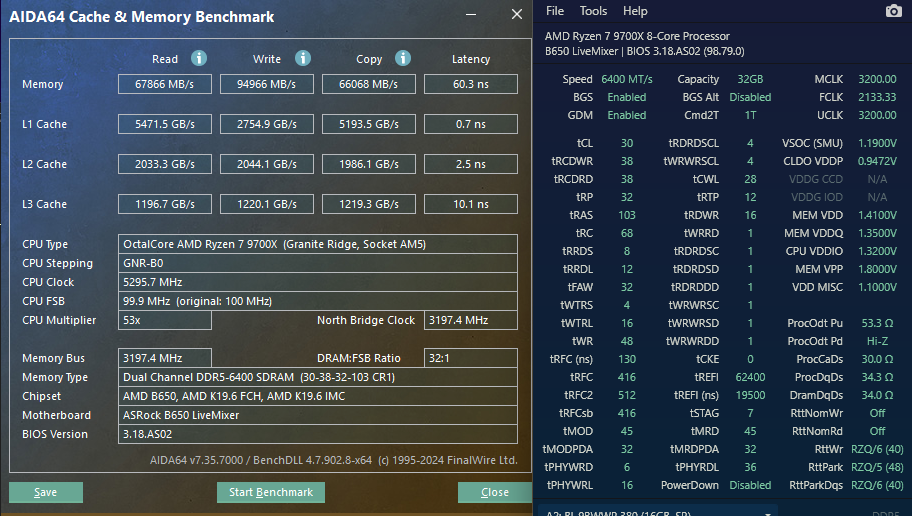Click the Copy info icon

[402, 58]
